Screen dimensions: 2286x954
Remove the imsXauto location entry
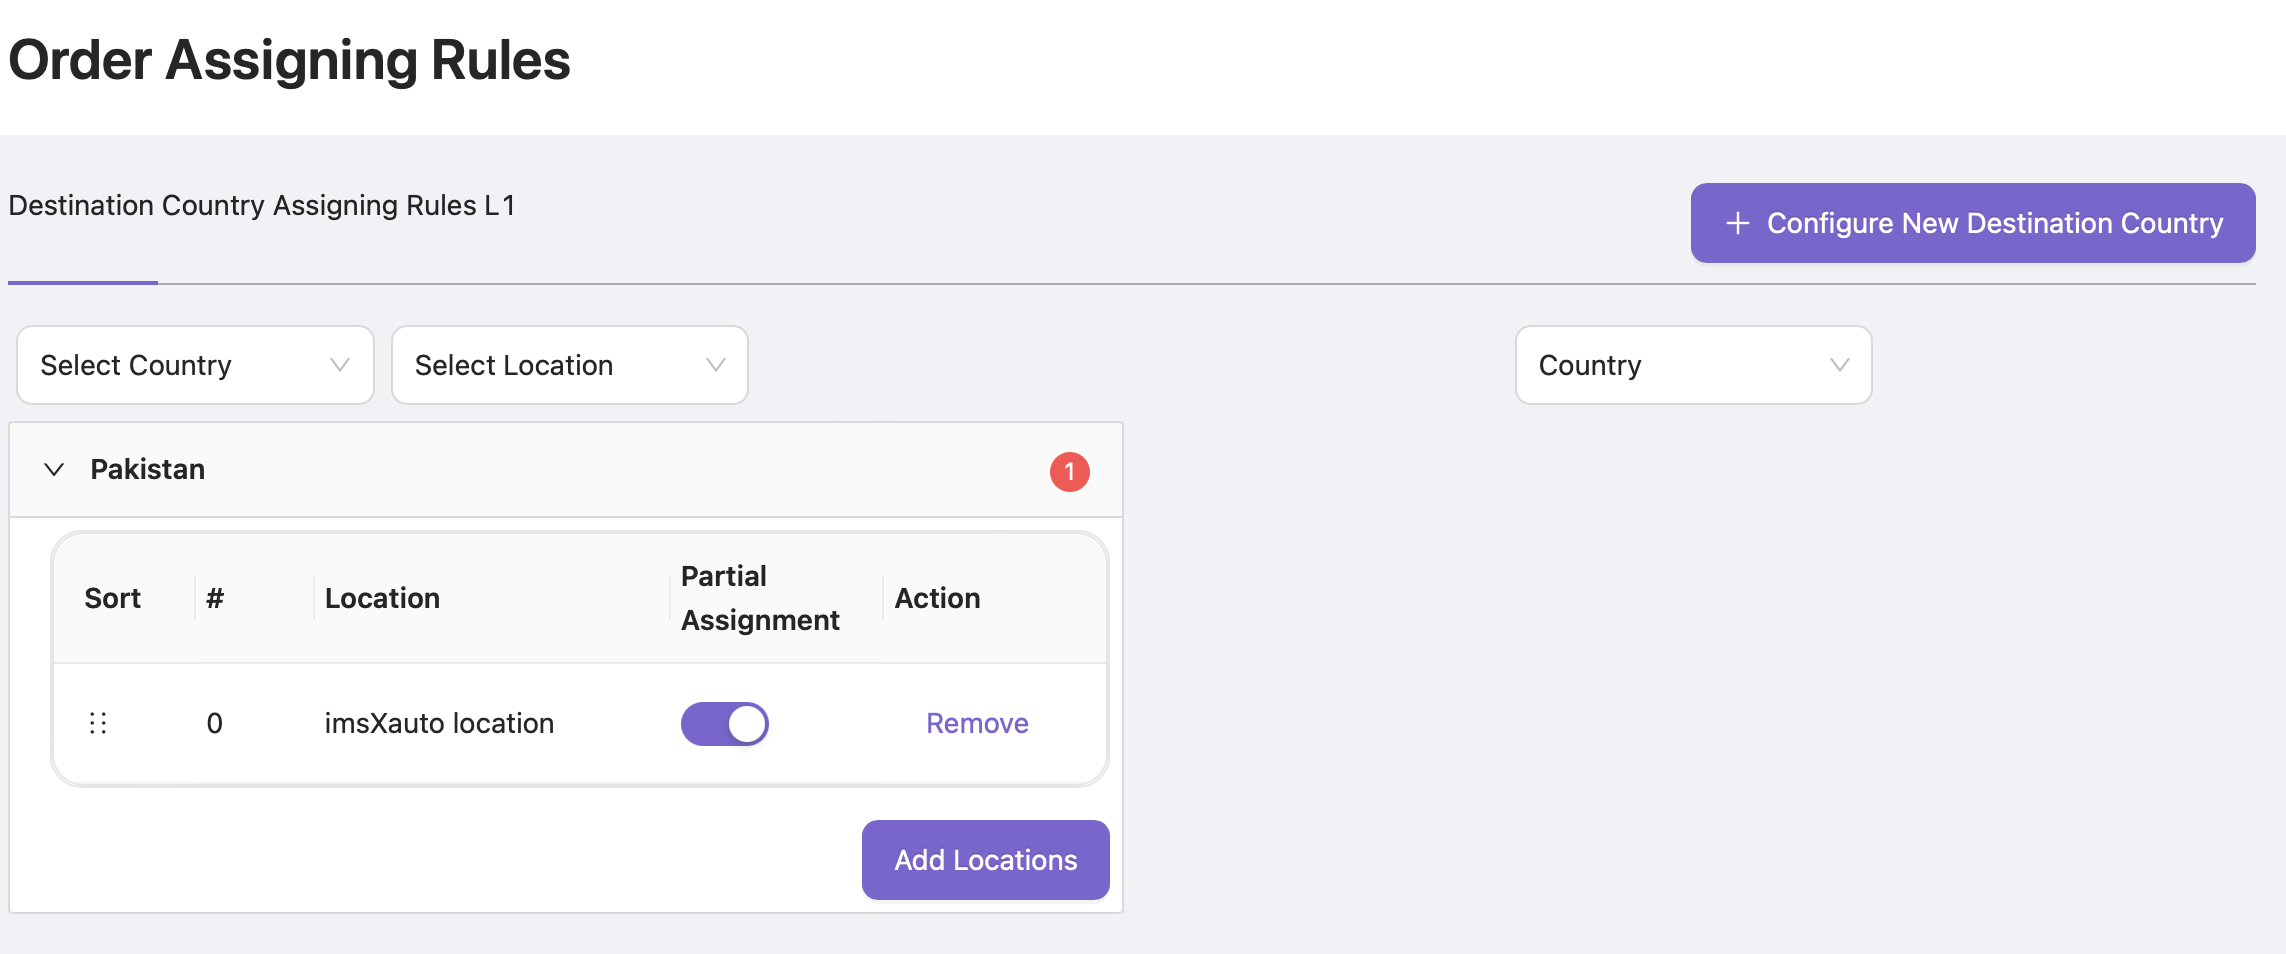point(977,723)
